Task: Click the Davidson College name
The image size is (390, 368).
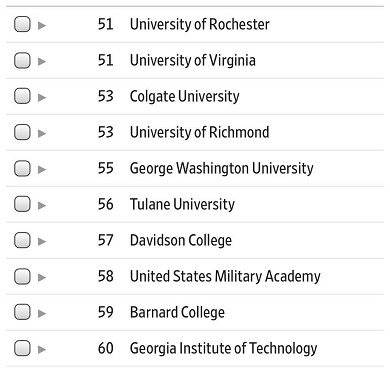Action: point(181,240)
